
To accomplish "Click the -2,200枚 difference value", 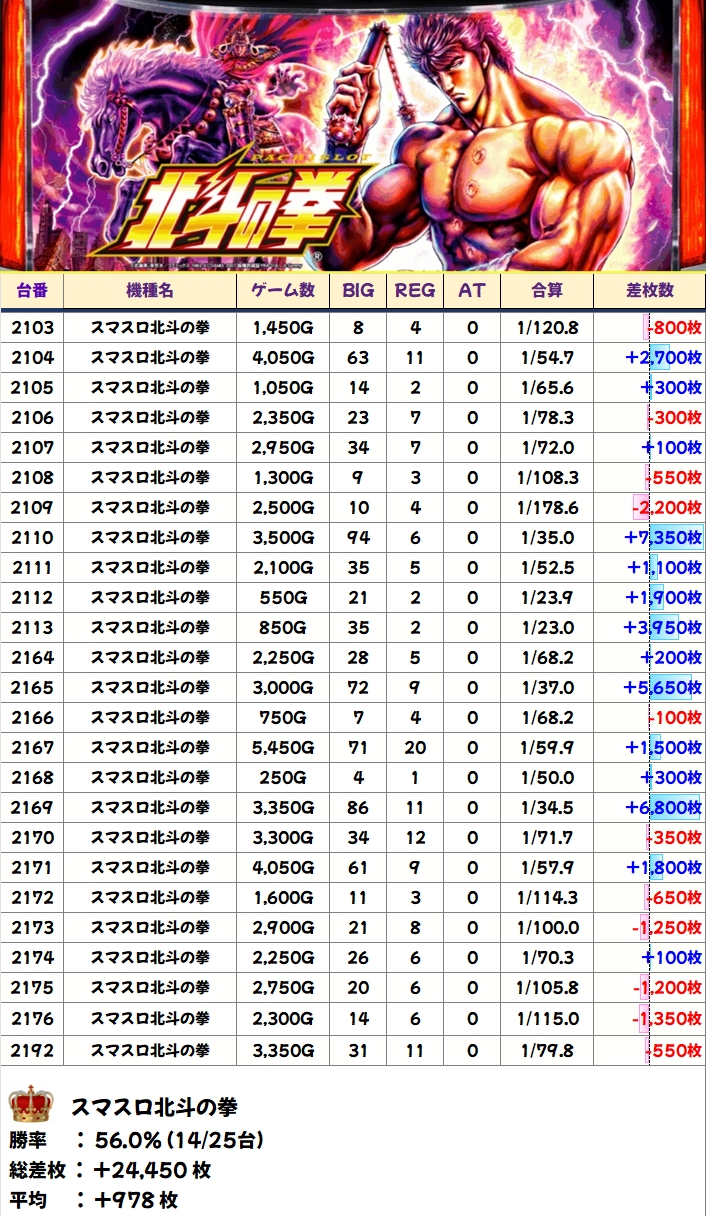I will coord(666,507).
